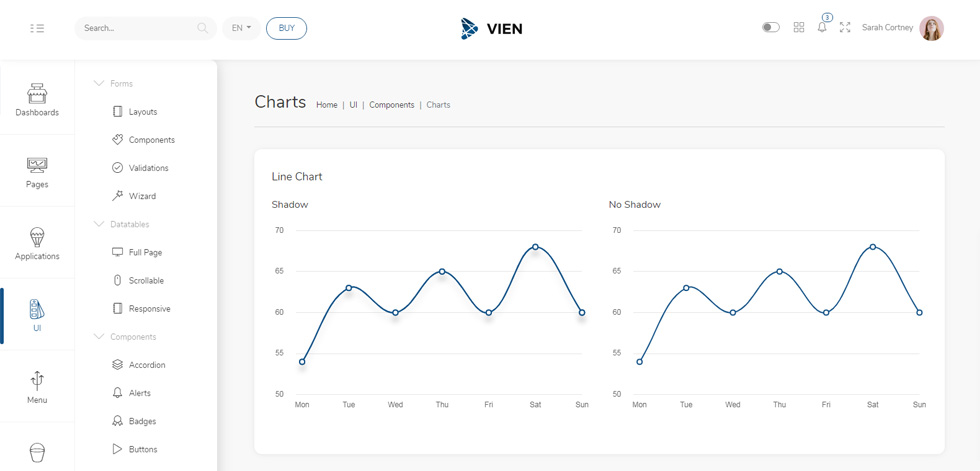
Task: Click the bucket icon below Menu
Action: click(37, 452)
